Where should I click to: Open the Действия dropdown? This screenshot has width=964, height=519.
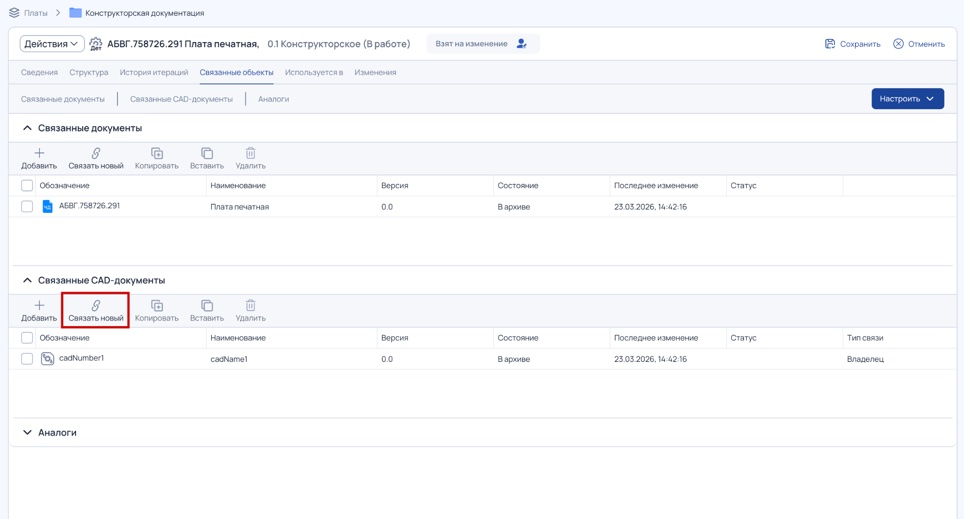pos(52,44)
